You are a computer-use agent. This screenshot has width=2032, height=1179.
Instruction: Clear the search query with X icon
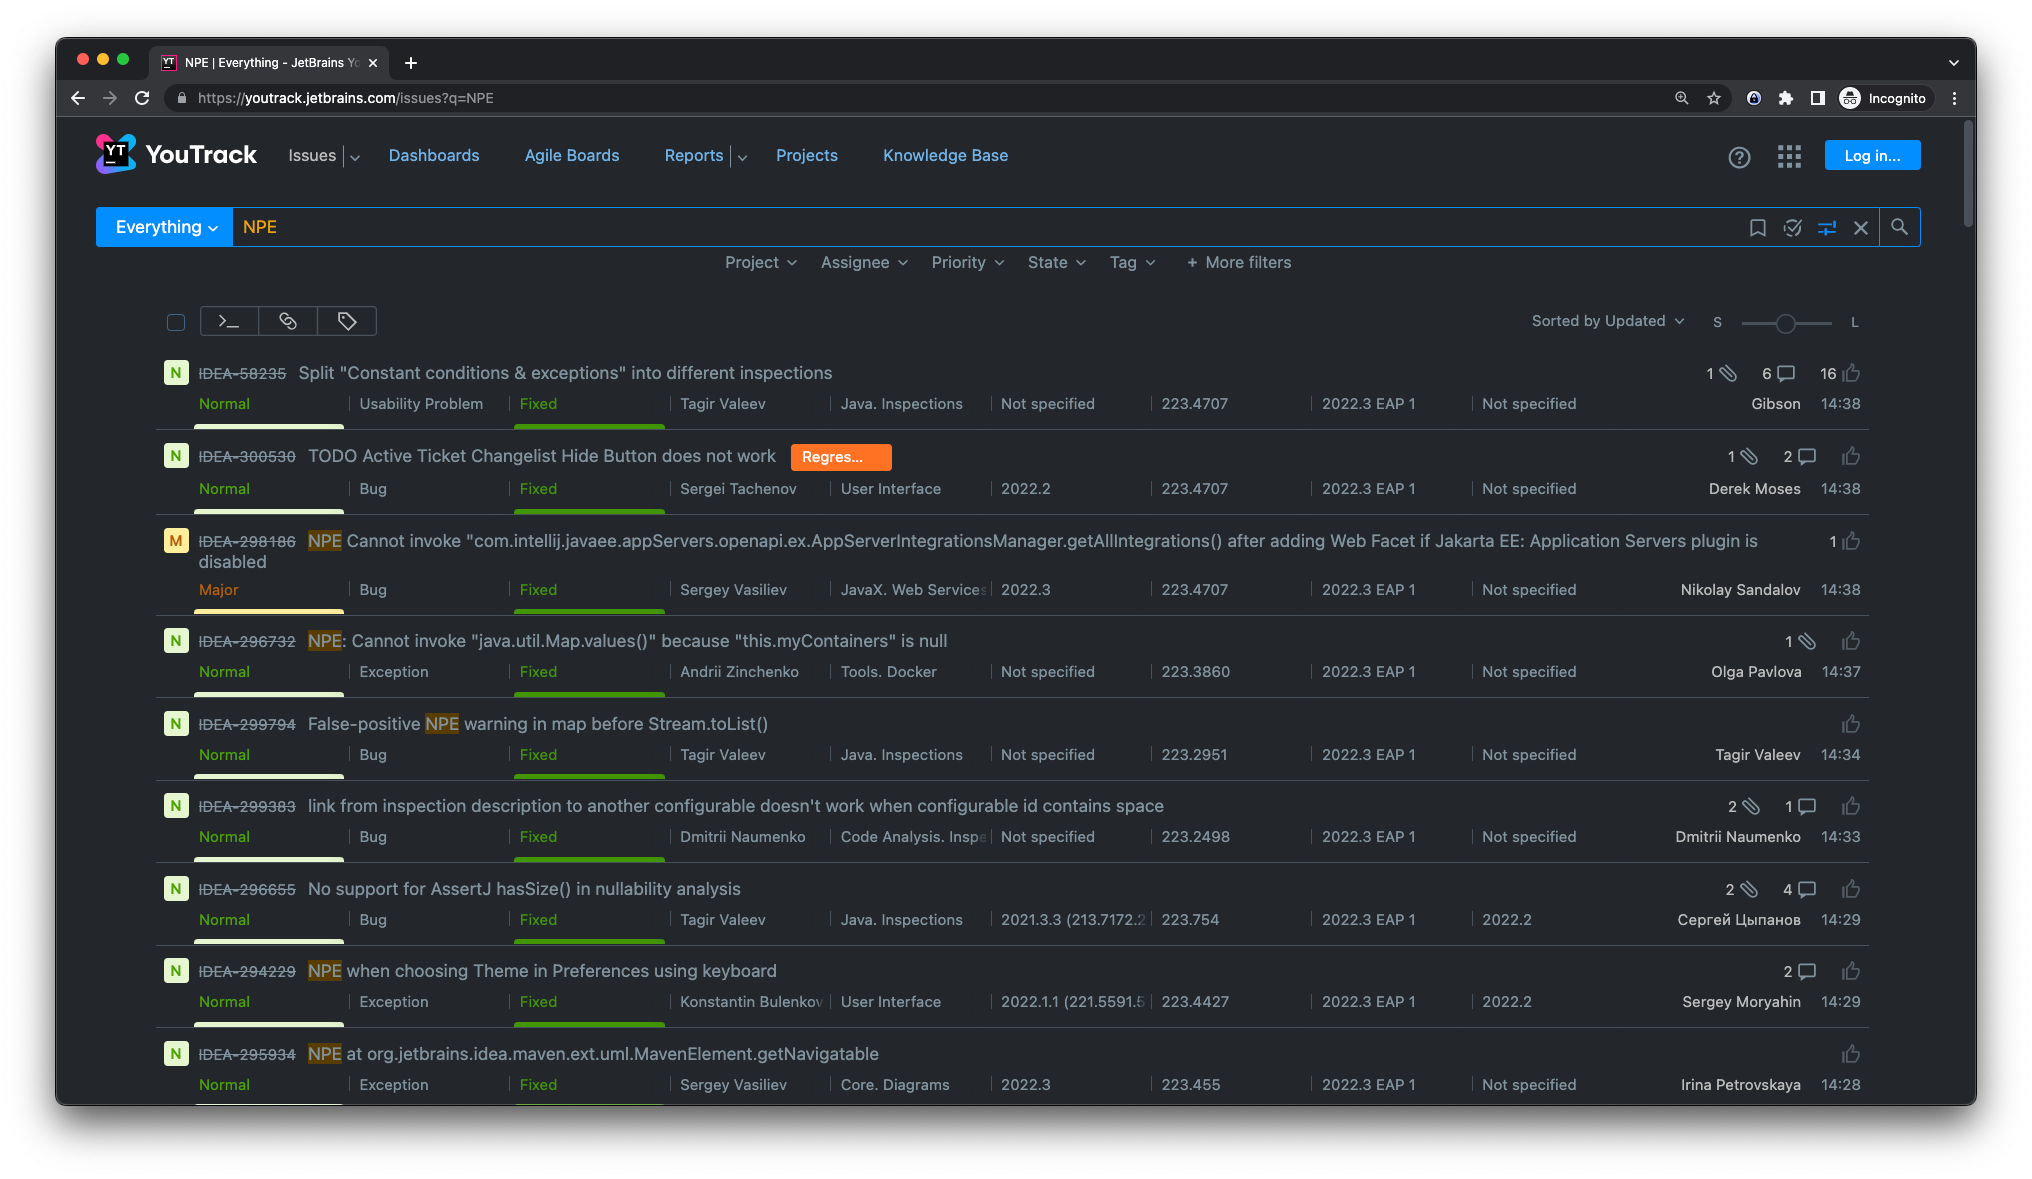1861,228
